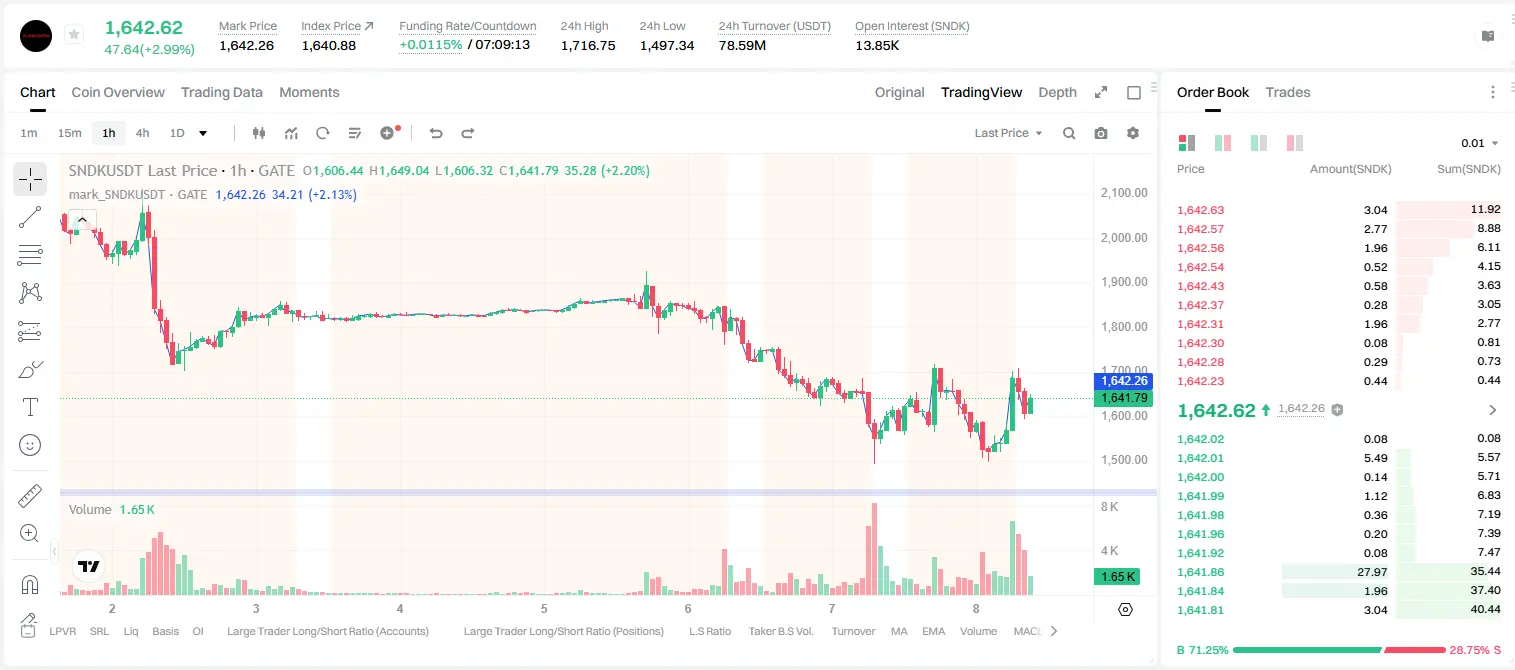Open the 0.01 price precision dropdown

(1480, 143)
